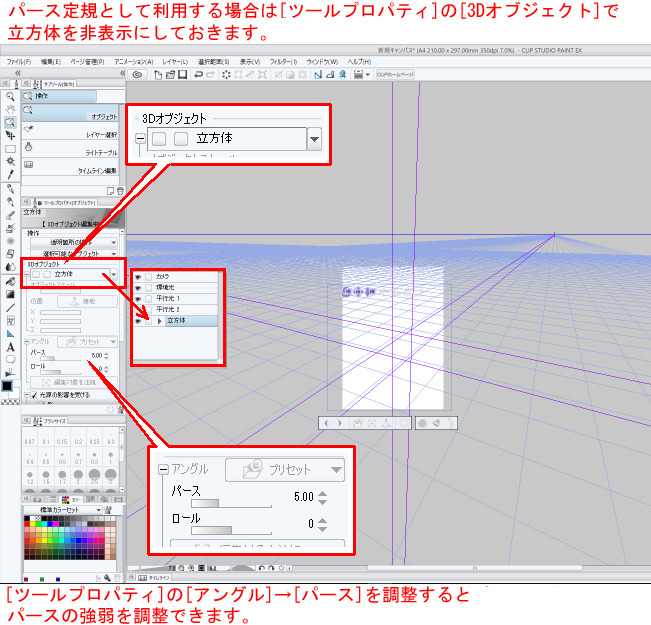Screen dimensions: 651x625
Task: Select the Move layer tool
Action: (x=10, y=135)
